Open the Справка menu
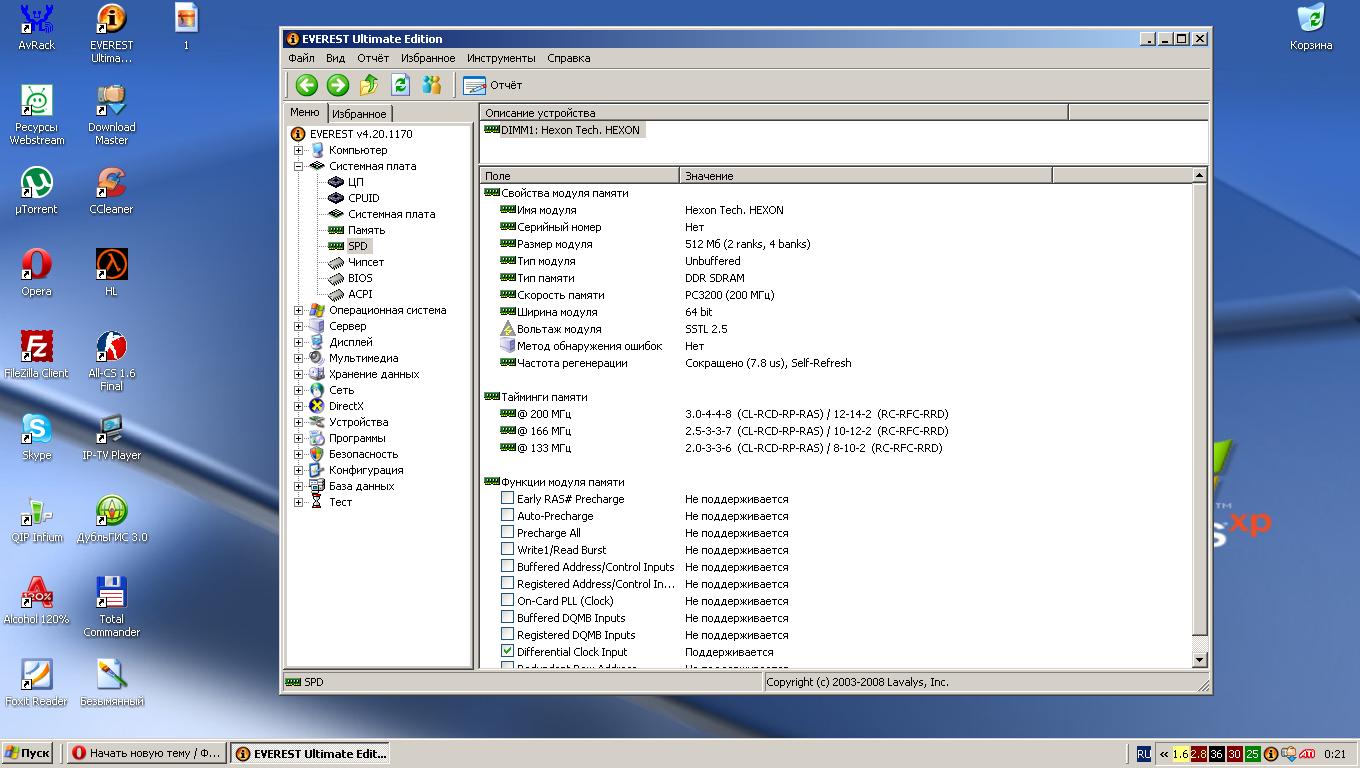The width and height of the screenshot is (1360, 768). [569, 58]
